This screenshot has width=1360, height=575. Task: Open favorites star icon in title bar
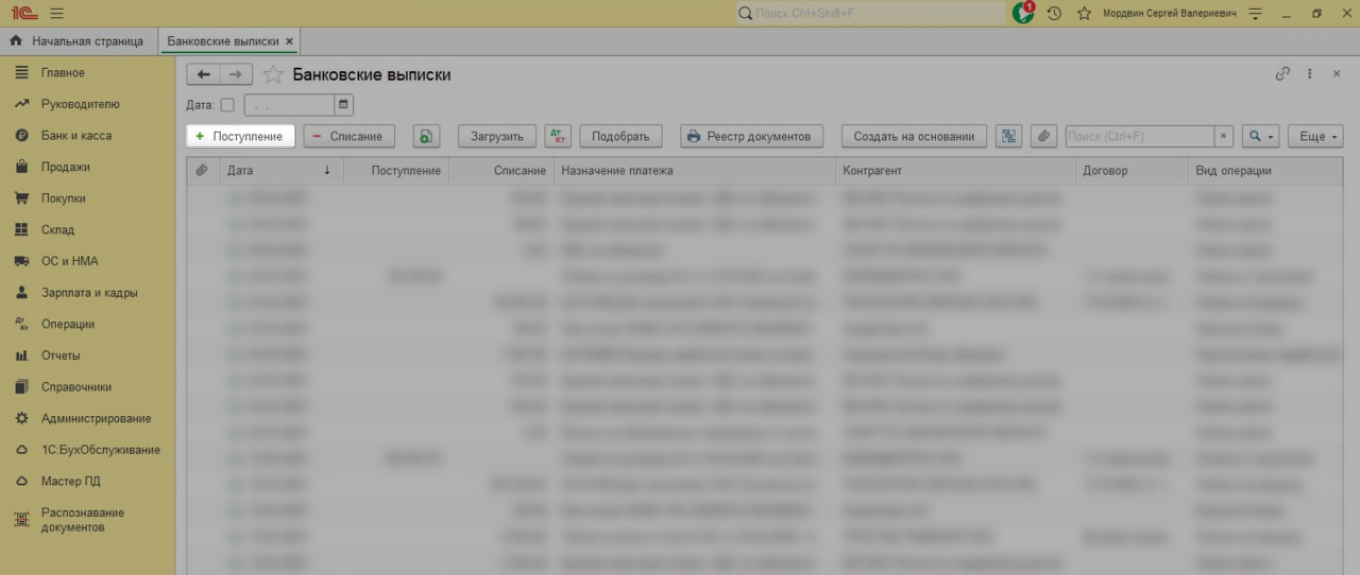(1084, 13)
